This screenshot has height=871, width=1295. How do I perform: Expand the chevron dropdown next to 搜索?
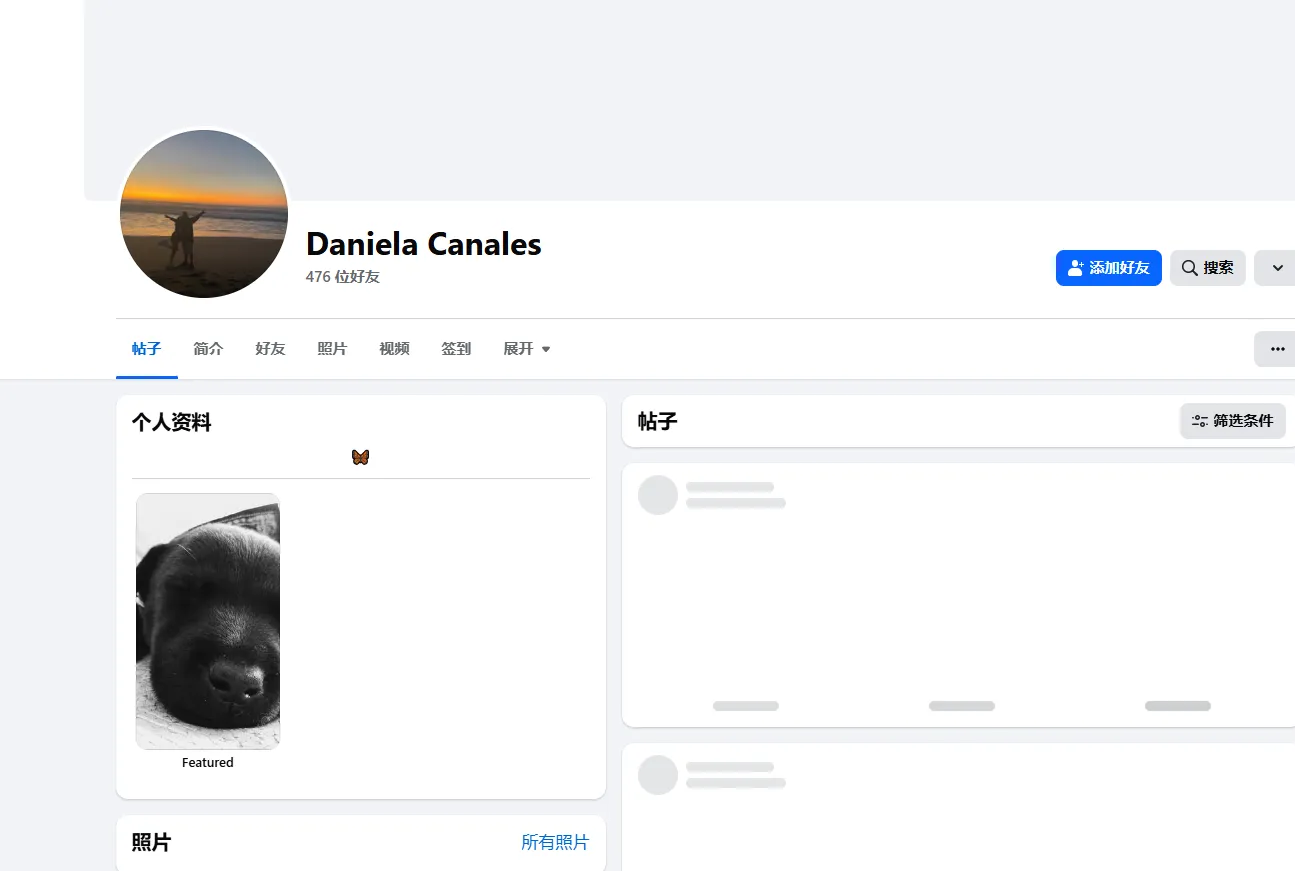[x=1277, y=268]
